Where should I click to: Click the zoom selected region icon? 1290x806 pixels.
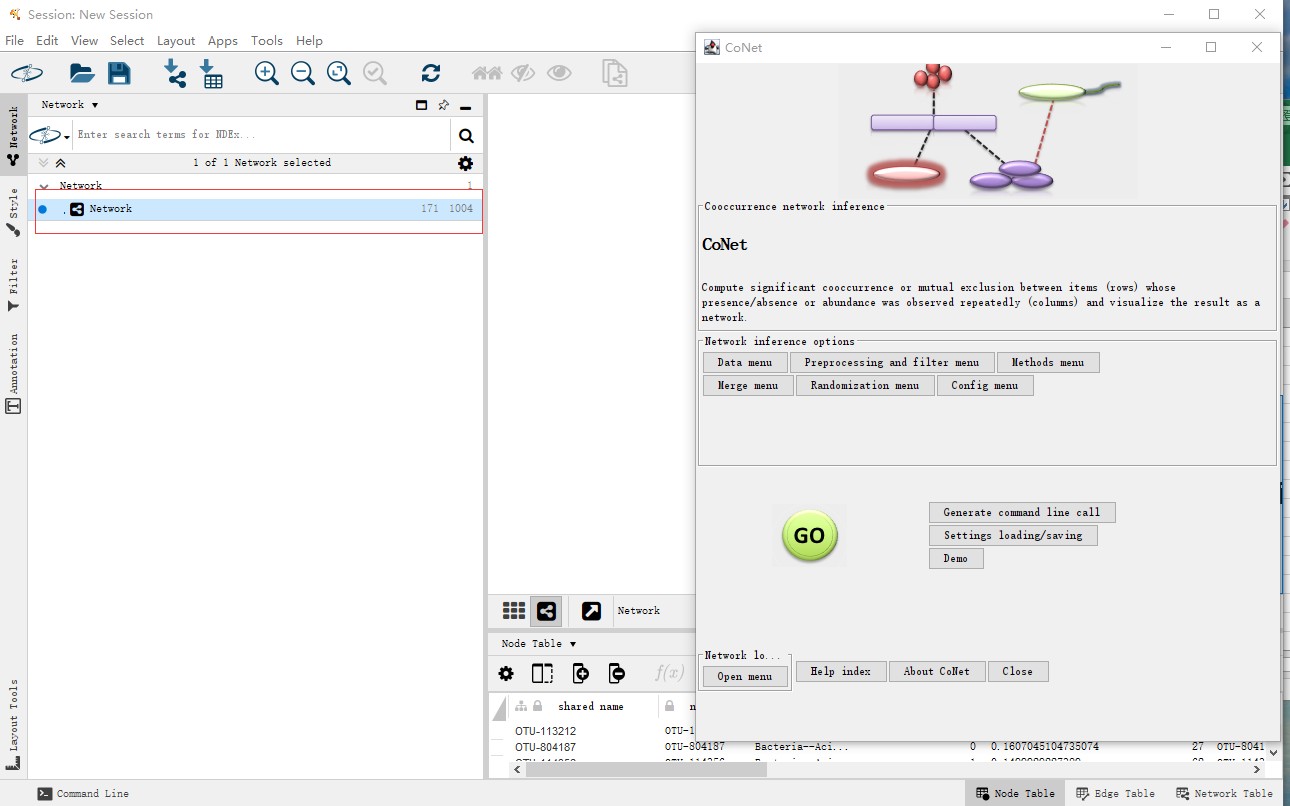click(x=375, y=73)
